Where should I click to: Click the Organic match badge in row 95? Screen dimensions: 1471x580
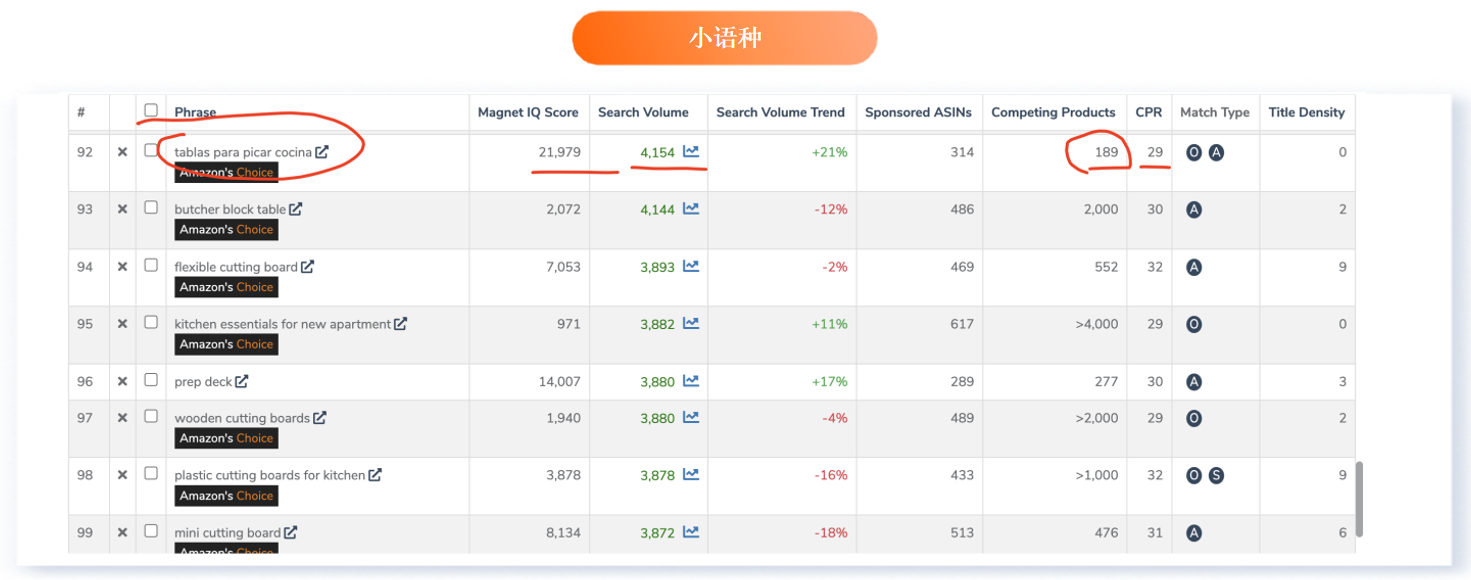[1193, 325]
